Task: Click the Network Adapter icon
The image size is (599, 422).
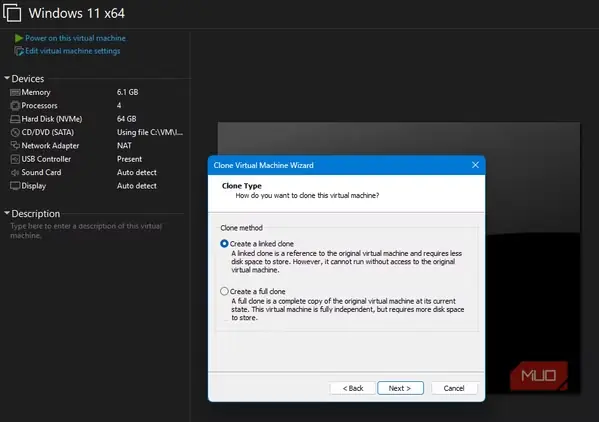Action: coord(15,146)
